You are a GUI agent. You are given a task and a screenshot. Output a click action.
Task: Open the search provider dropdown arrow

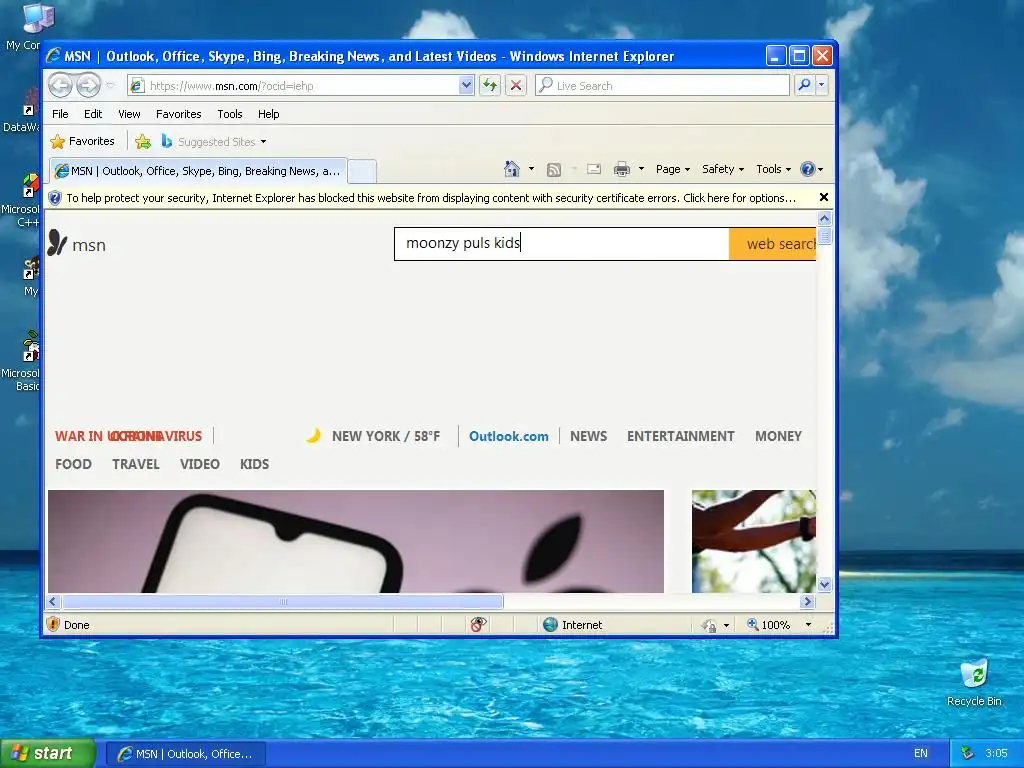pyautogui.click(x=822, y=85)
